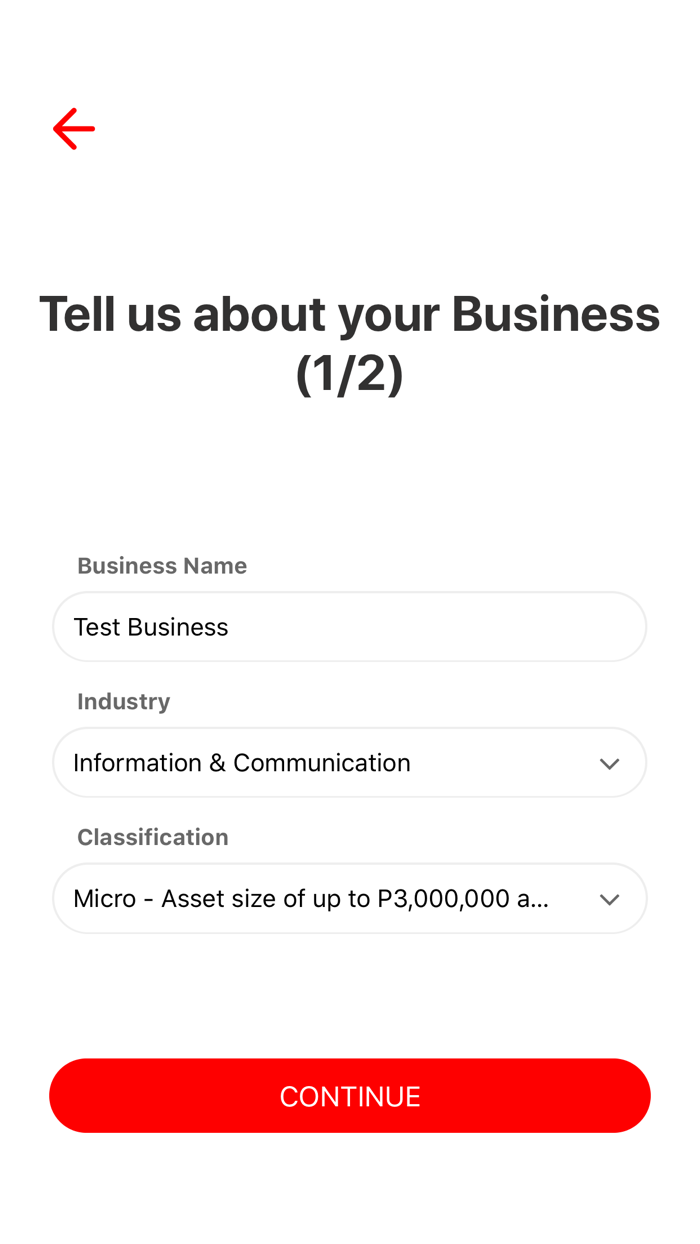
Task: Open the Industry dropdown
Action: 349,763
